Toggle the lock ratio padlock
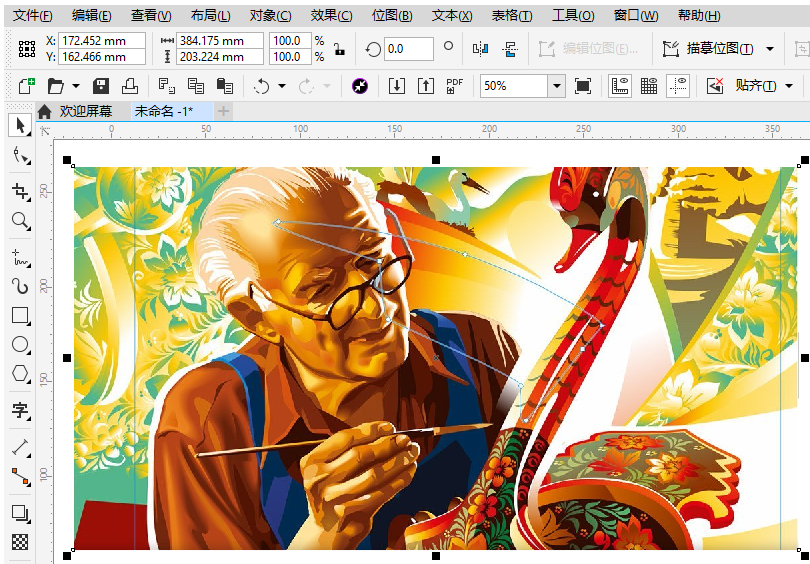810x564 pixels. [x=339, y=49]
